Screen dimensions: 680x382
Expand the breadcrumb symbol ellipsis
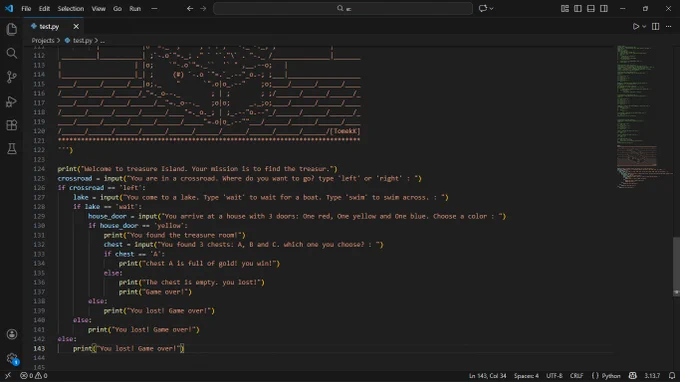point(102,40)
